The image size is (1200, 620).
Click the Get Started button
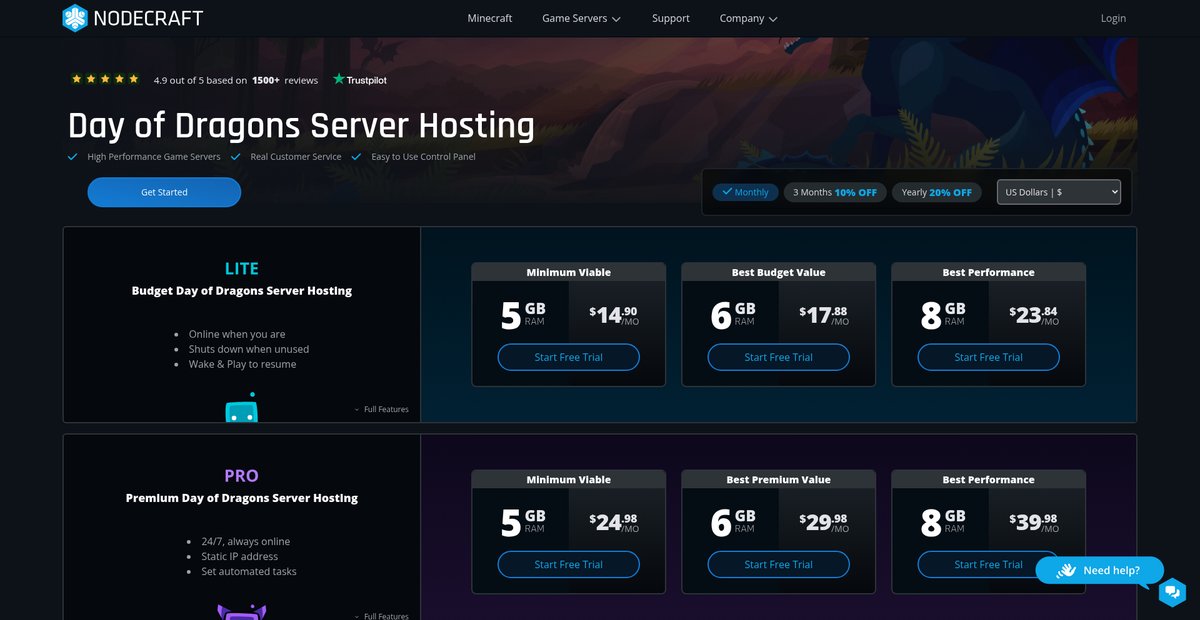tap(164, 192)
